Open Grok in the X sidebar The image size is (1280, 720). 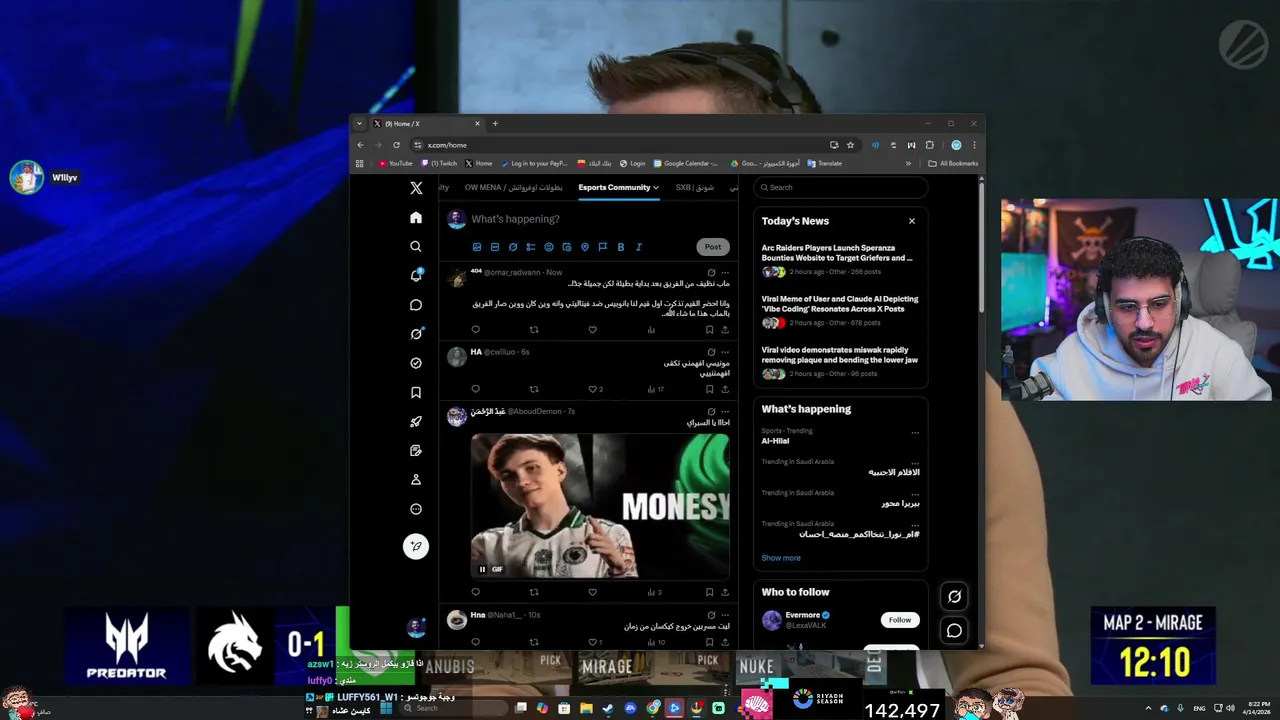416,334
